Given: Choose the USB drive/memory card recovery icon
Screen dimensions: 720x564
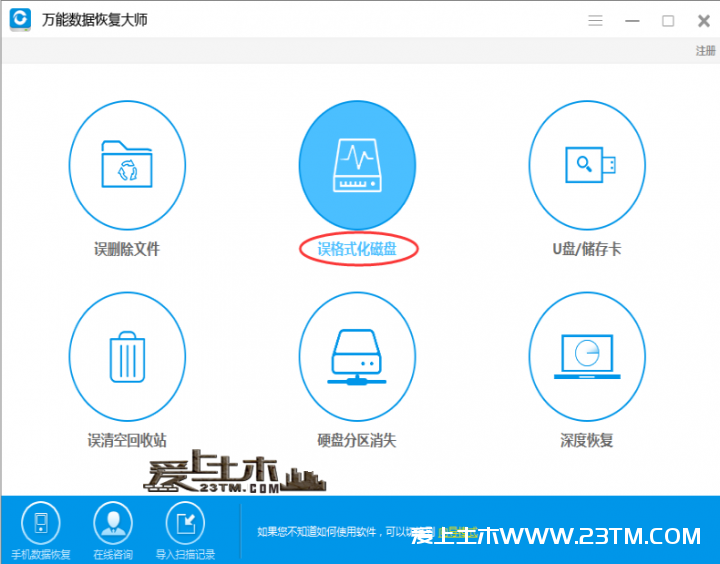Looking at the screenshot, I should (x=587, y=165).
